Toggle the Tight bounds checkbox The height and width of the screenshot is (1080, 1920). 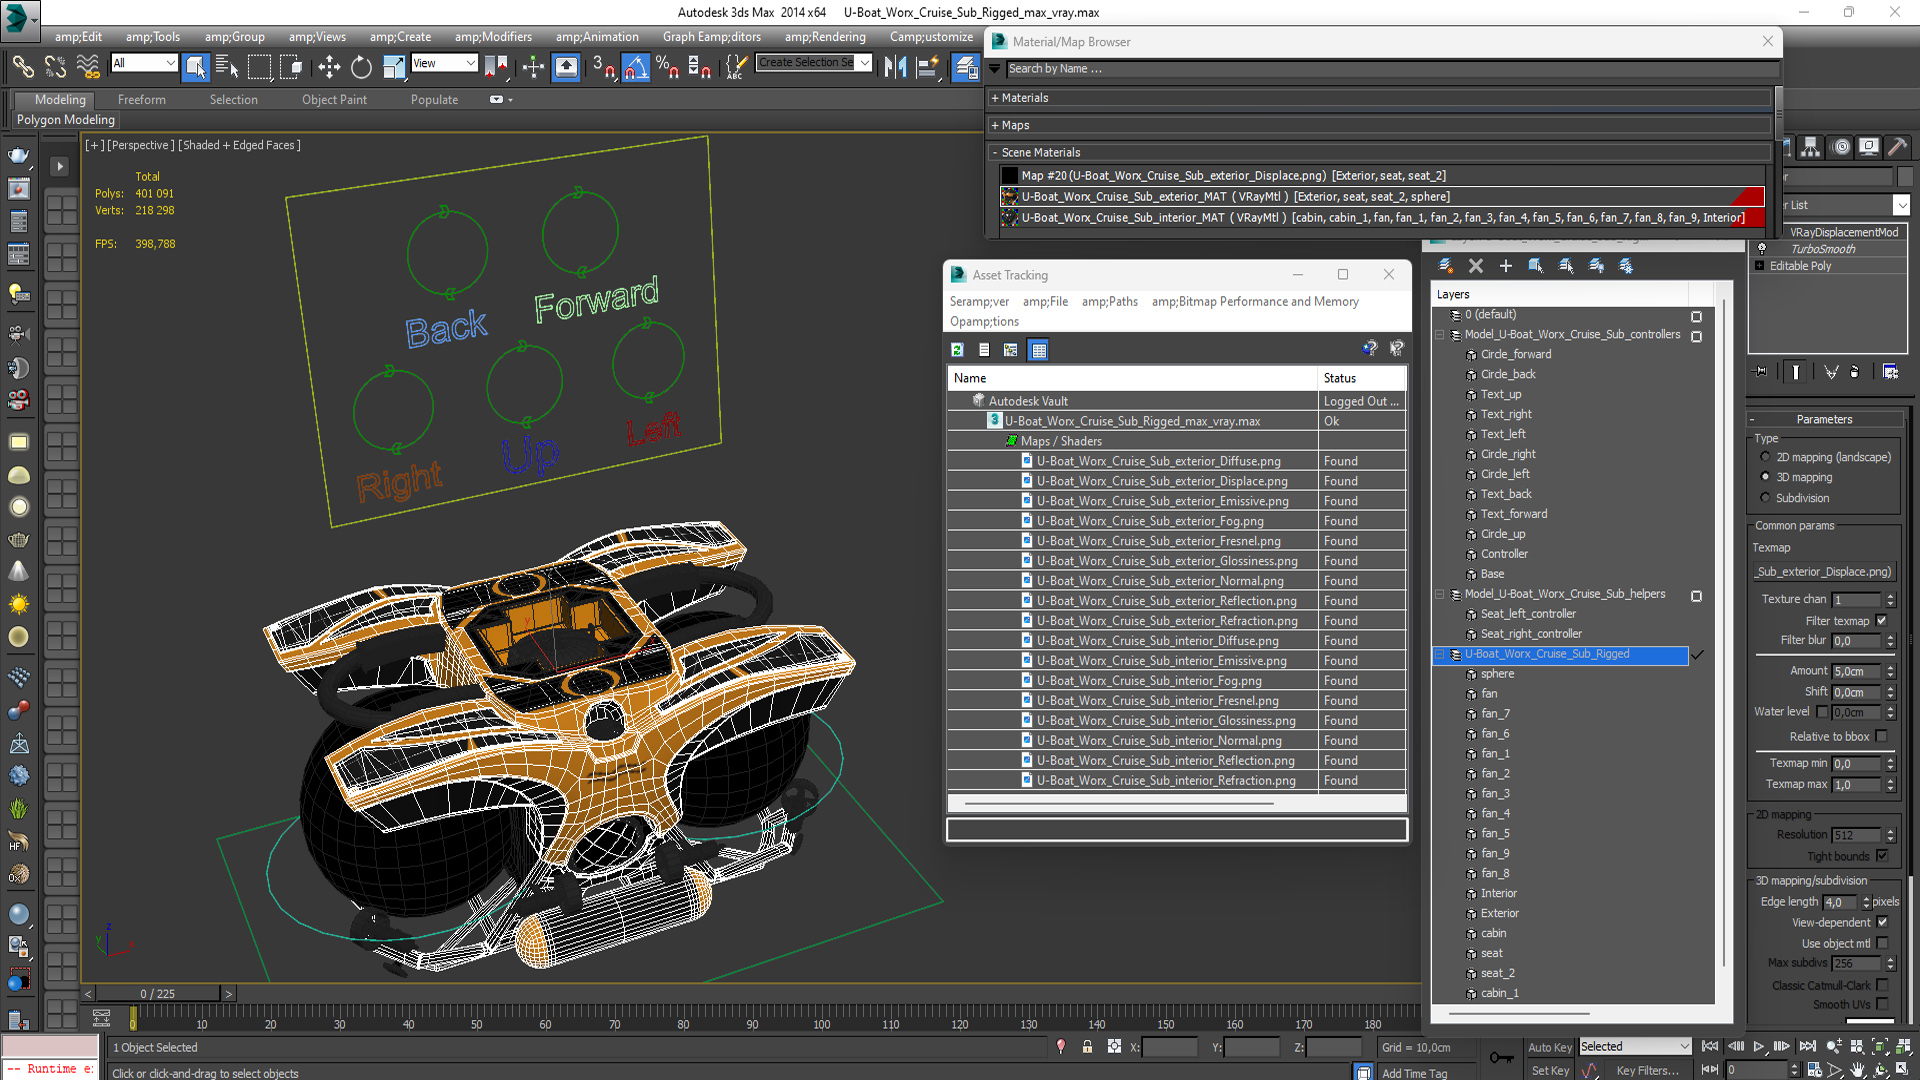pyautogui.click(x=1882, y=856)
